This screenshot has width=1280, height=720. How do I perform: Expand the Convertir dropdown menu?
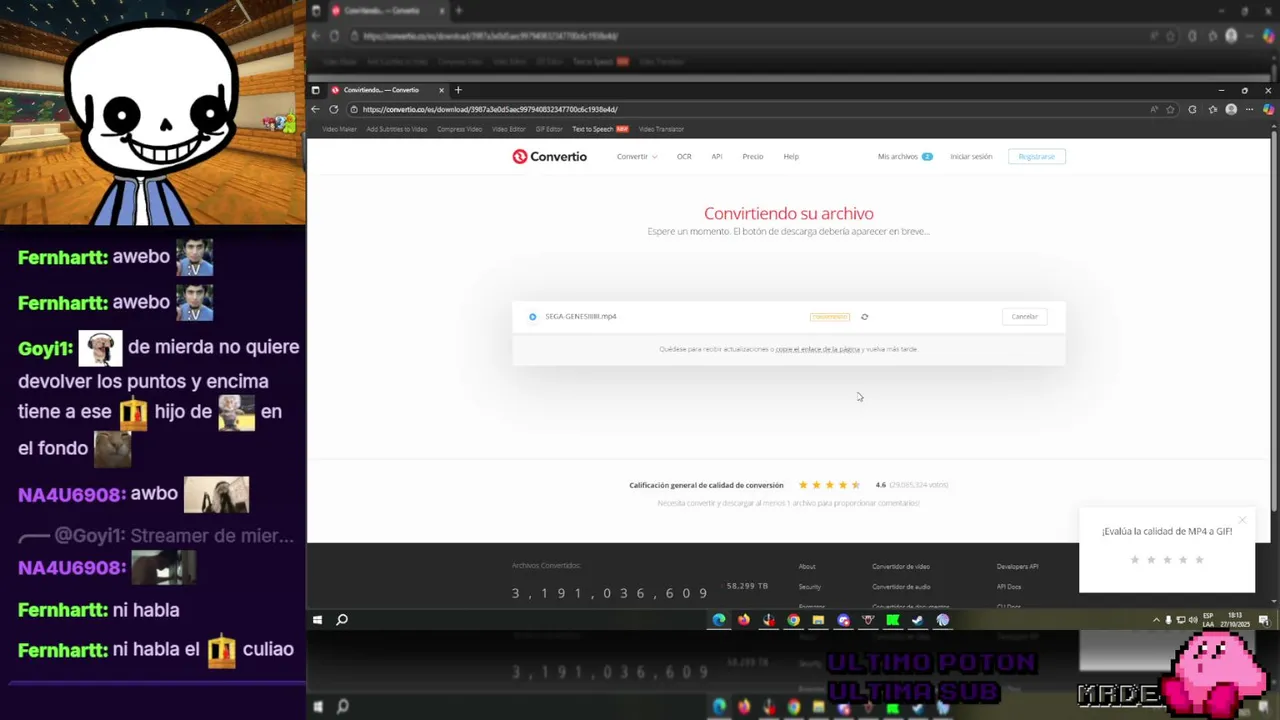click(x=637, y=157)
